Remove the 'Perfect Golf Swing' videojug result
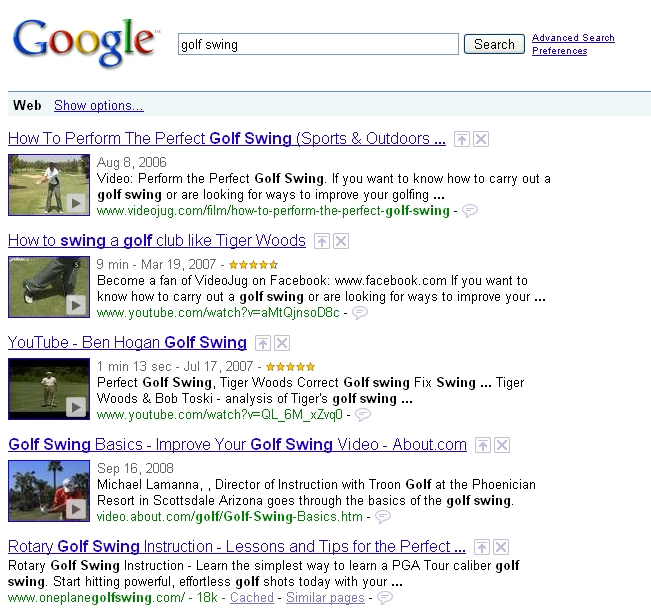The height and width of the screenshot is (610, 651). (481, 139)
